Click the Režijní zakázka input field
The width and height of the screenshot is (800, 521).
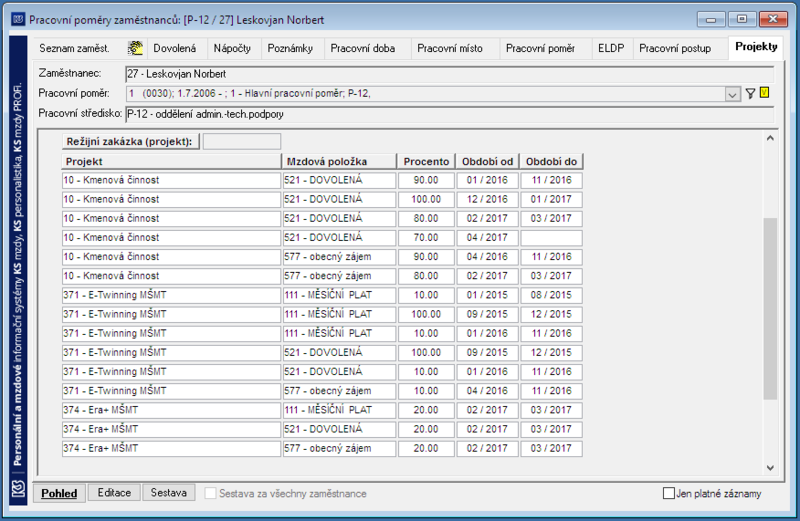pyautogui.click(x=242, y=141)
